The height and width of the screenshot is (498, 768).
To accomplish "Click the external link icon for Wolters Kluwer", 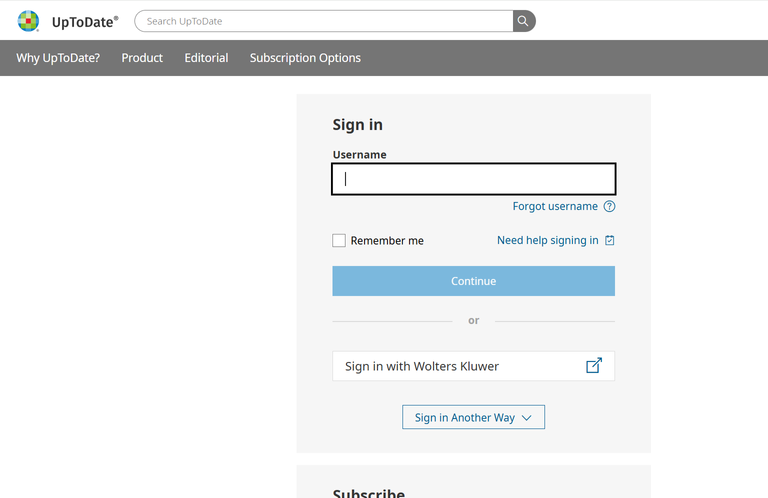I will [594, 366].
